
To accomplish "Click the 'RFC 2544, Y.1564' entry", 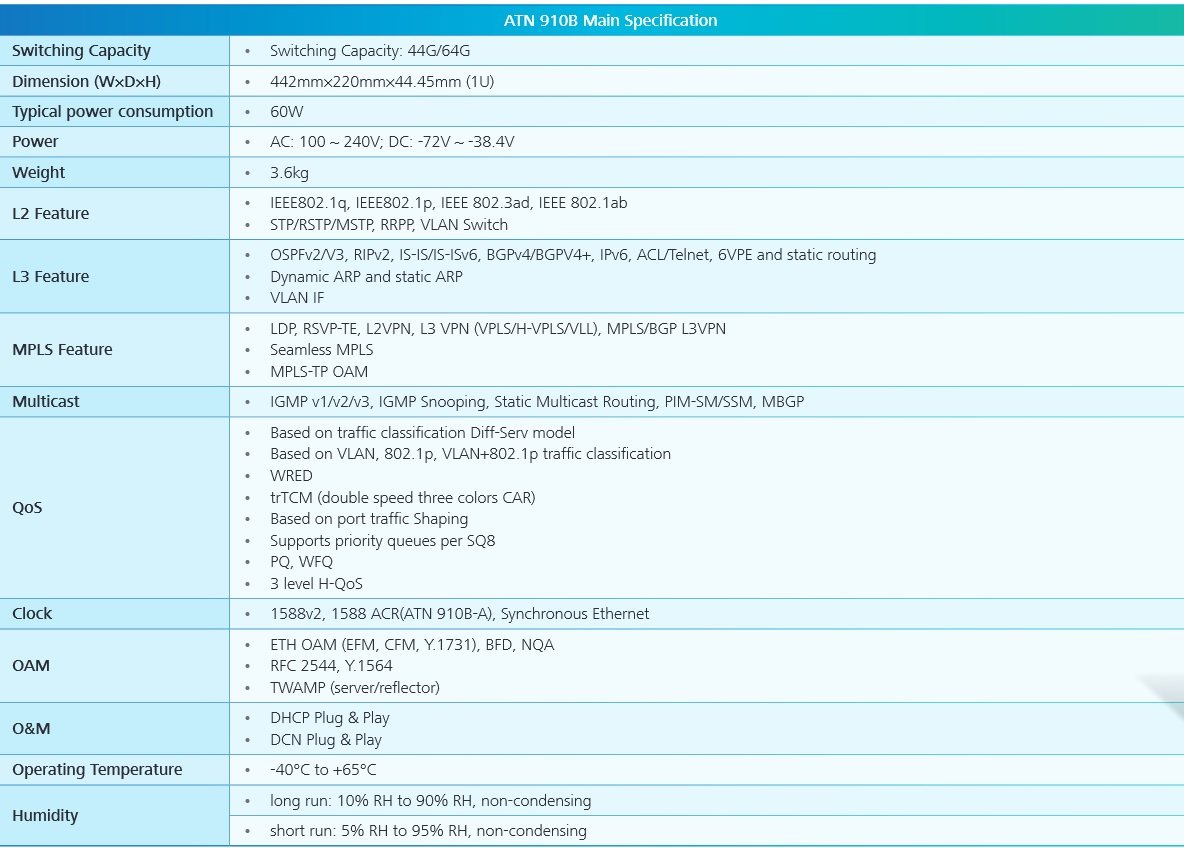I will pos(331,666).
